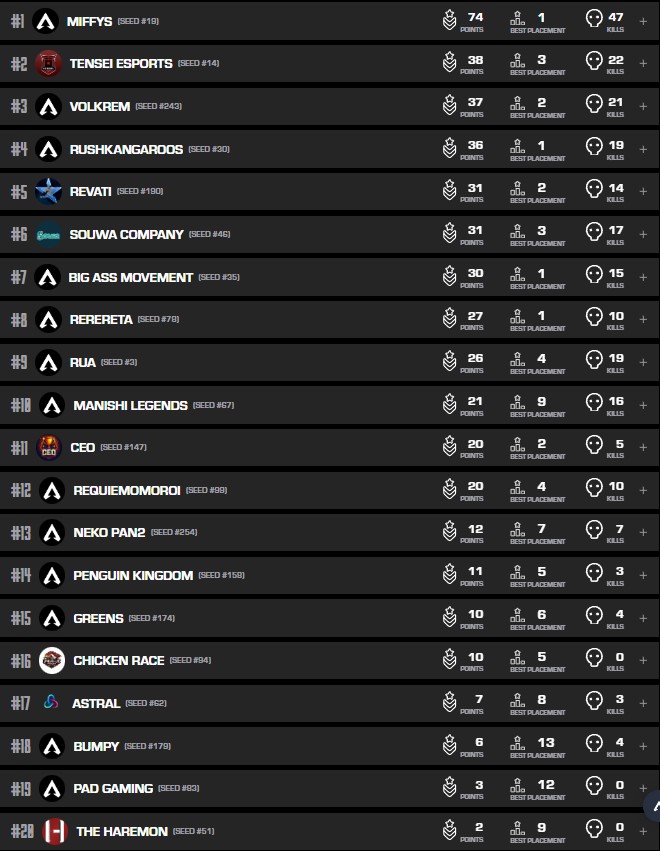660x851 pixels.
Task: Expand the Miffys row details
Action: point(643,21)
